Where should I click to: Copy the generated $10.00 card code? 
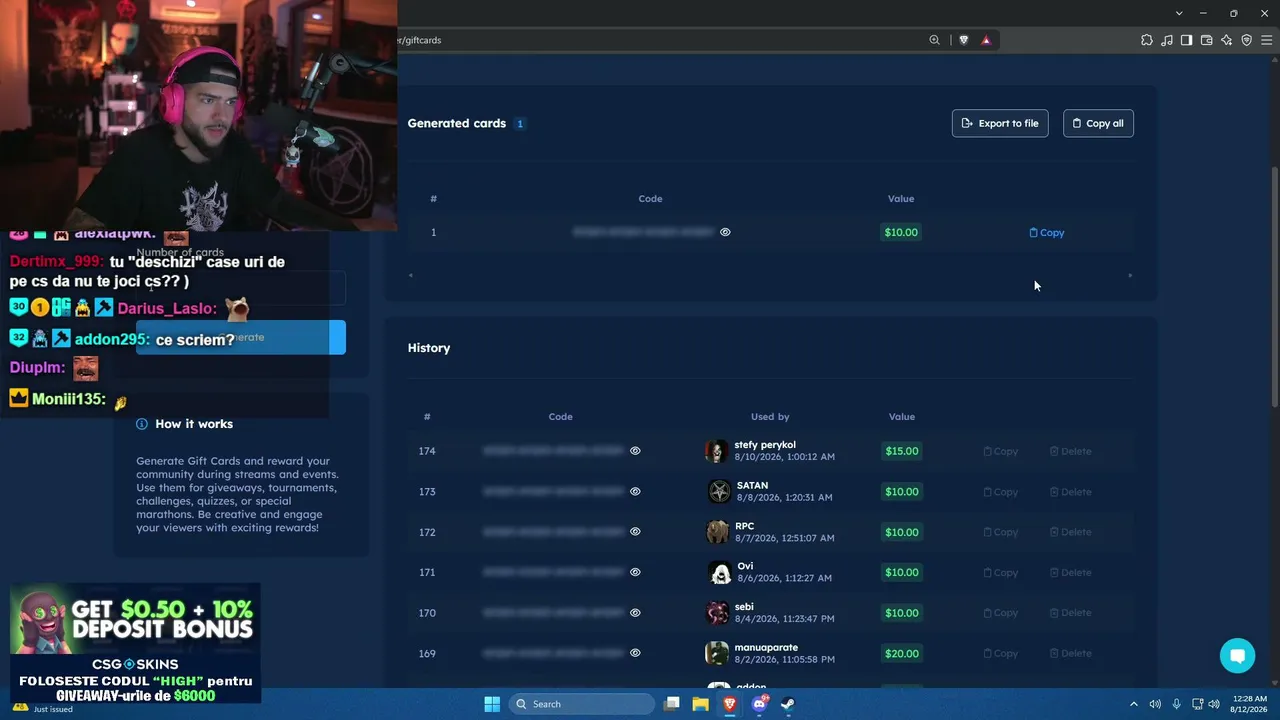point(1047,232)
